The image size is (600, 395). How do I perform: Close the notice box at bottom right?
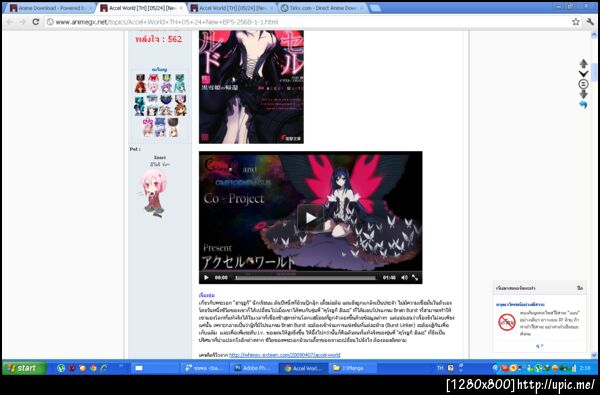[580, 288]
